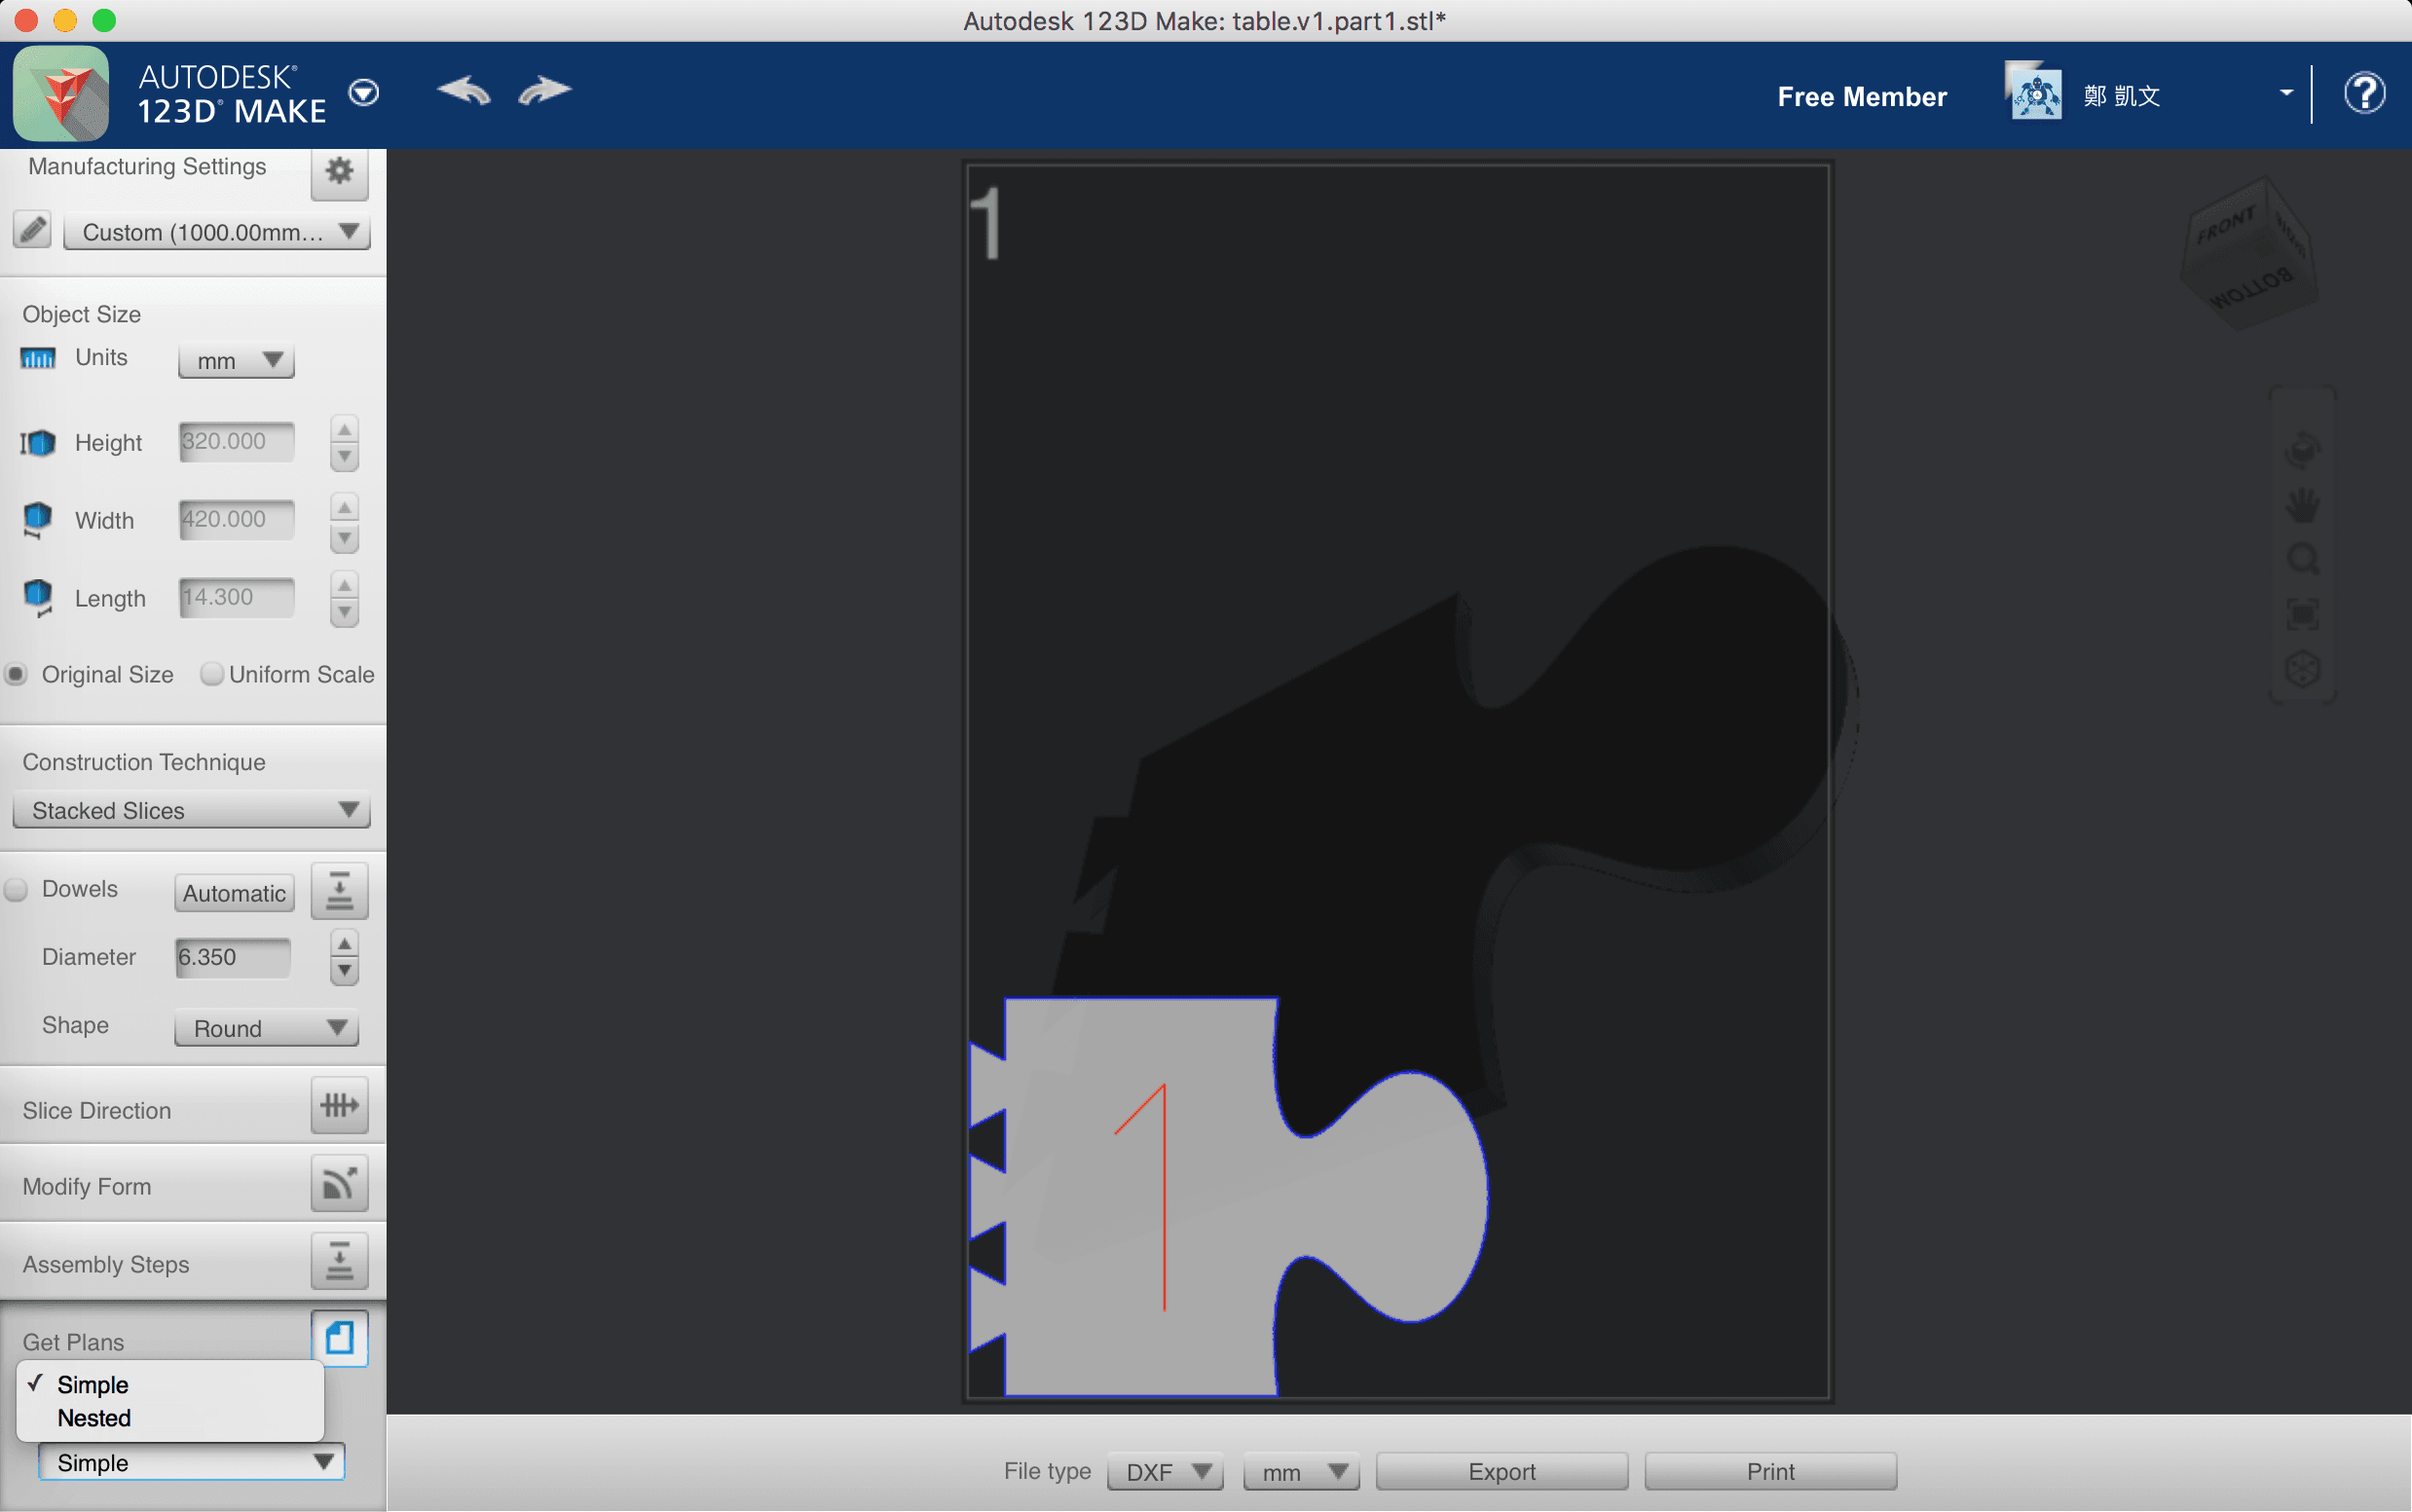Decrease Height with down stepper
Viewport: 2412px width, 1512px height.
(x=344, y=456)
